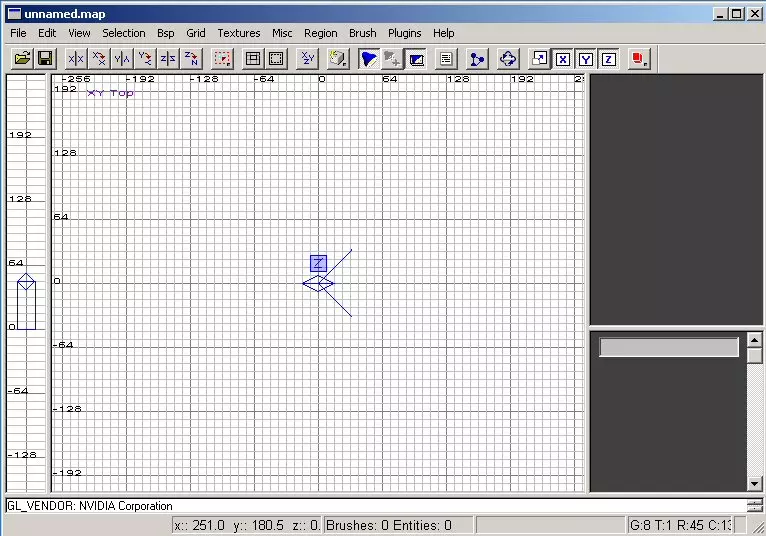766x536 pixels.
Task: Click the greyed-out icon beside the blue cone
Action: (392, 59)
